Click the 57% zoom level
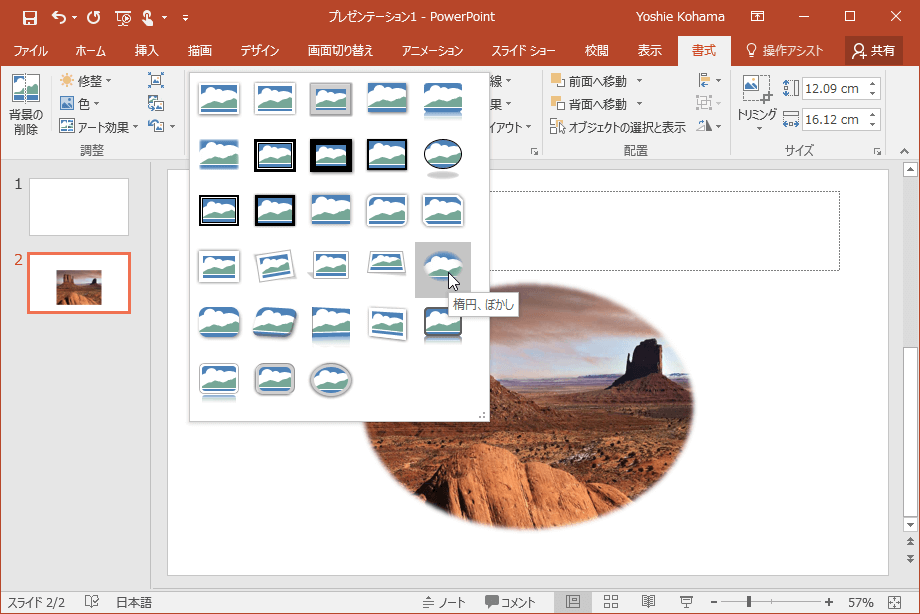This screenshot has height=614, width=920. click(860, 602)
